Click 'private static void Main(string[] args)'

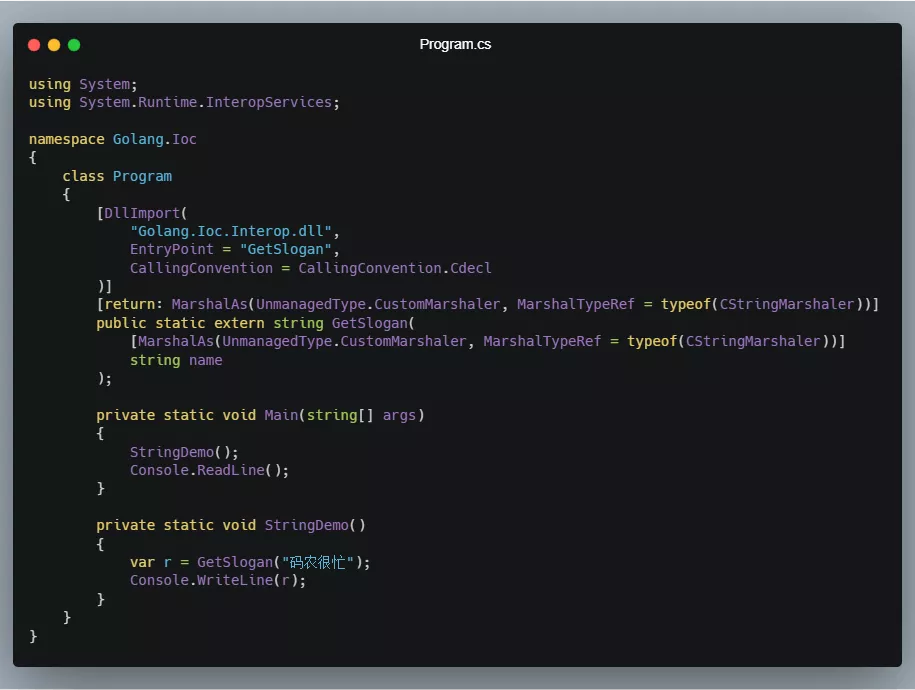click(260, 415)
